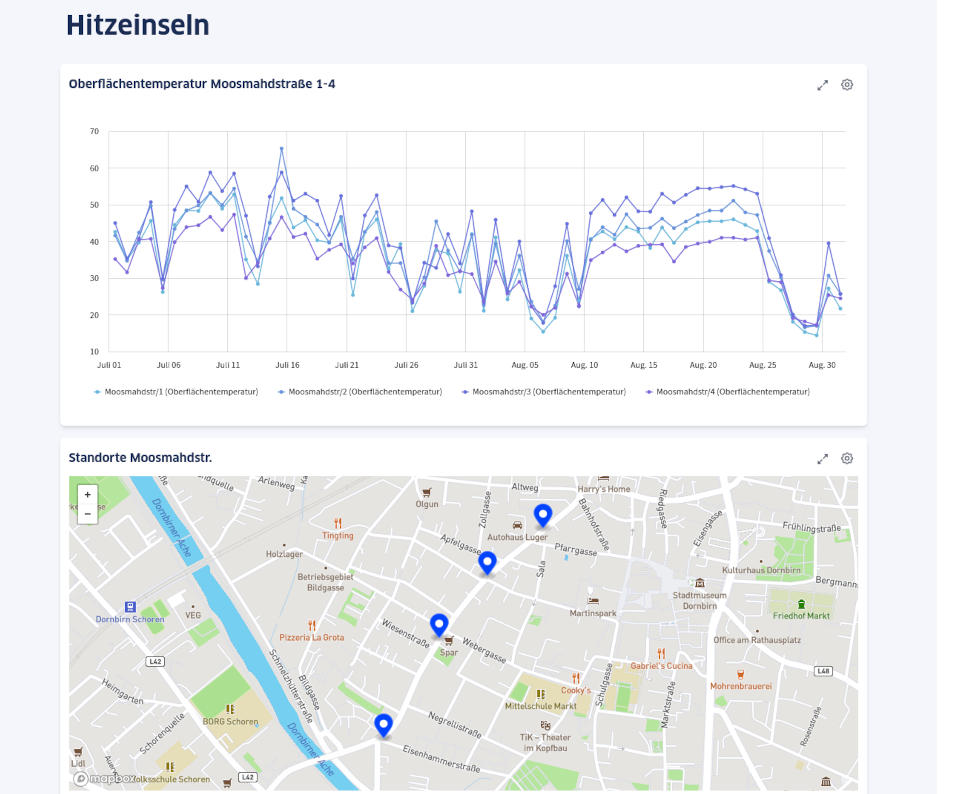Click the Dornbirn Schoren train station icon

pyautogui.click(x=130, y=606)
